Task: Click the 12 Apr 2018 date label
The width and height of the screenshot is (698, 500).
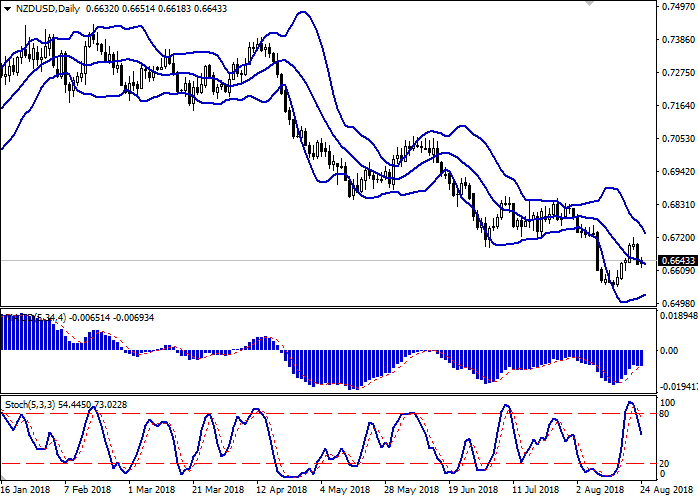Action: [x=278, y=491]
